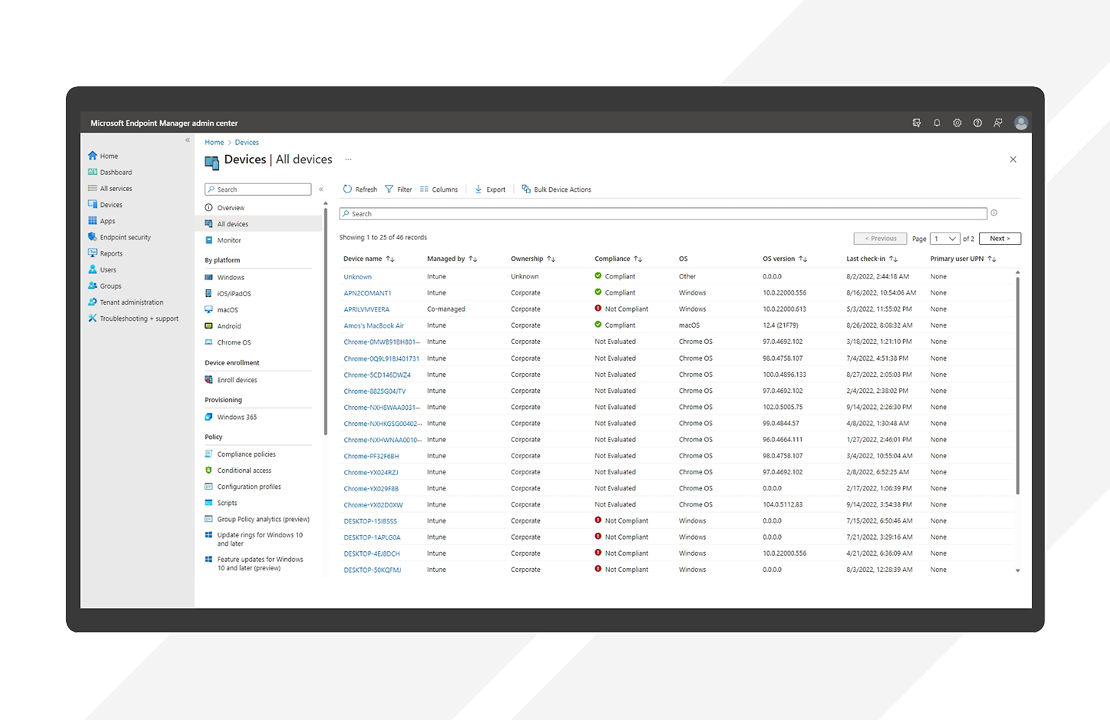Sort by Primary user UPN column
The image size is (1110, 720).
coord(963,259)
